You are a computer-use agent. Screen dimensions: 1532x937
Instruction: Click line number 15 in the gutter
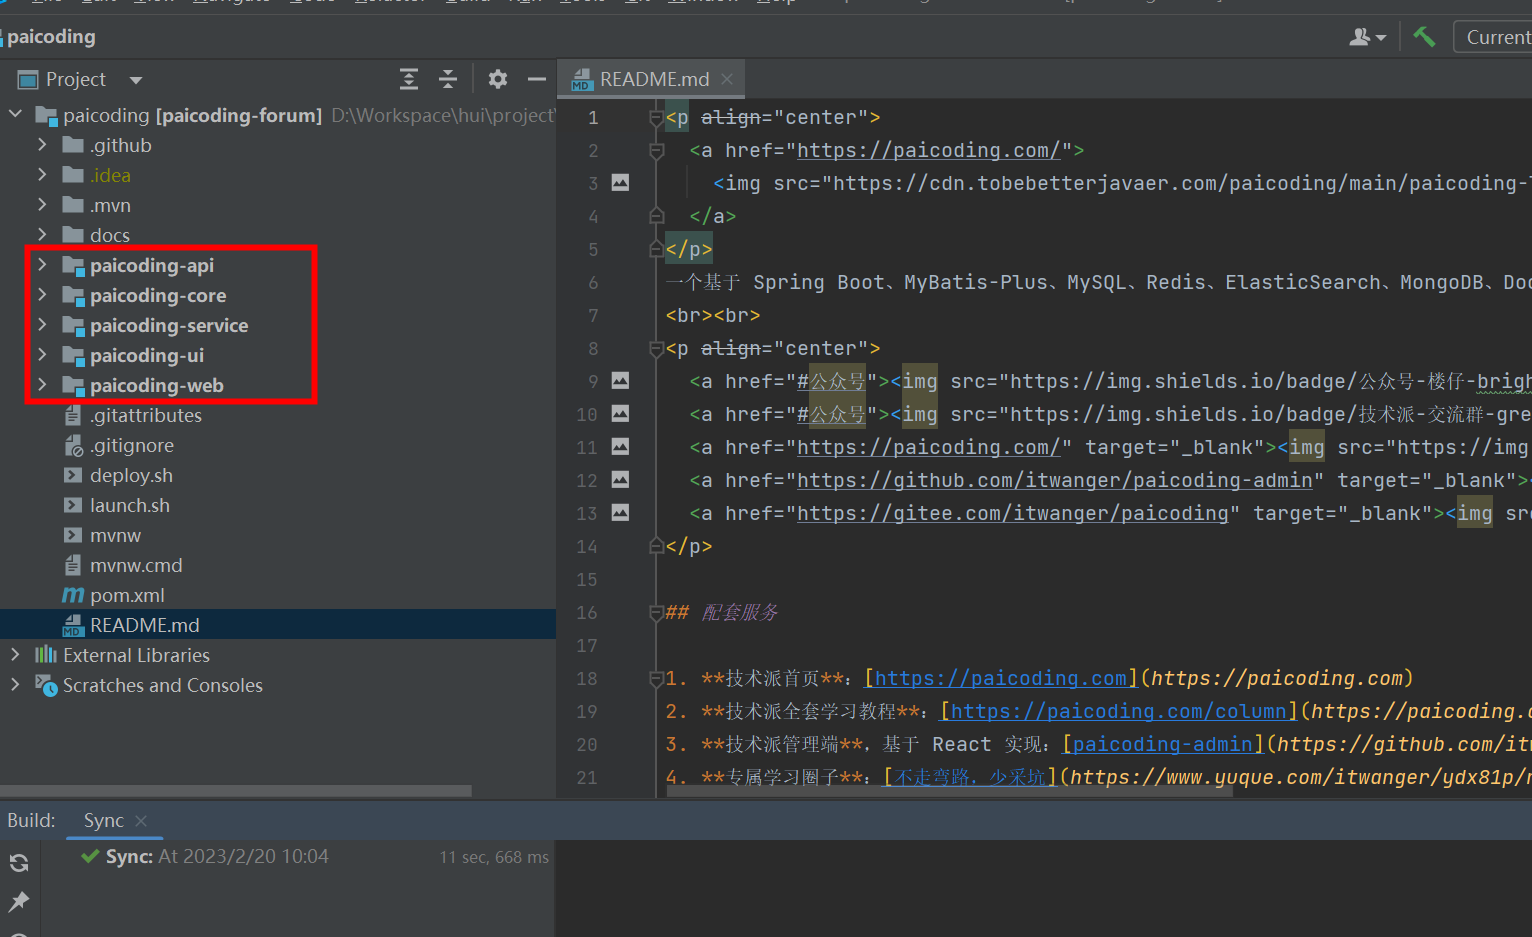pyautogui.click(x=587, y=580)
